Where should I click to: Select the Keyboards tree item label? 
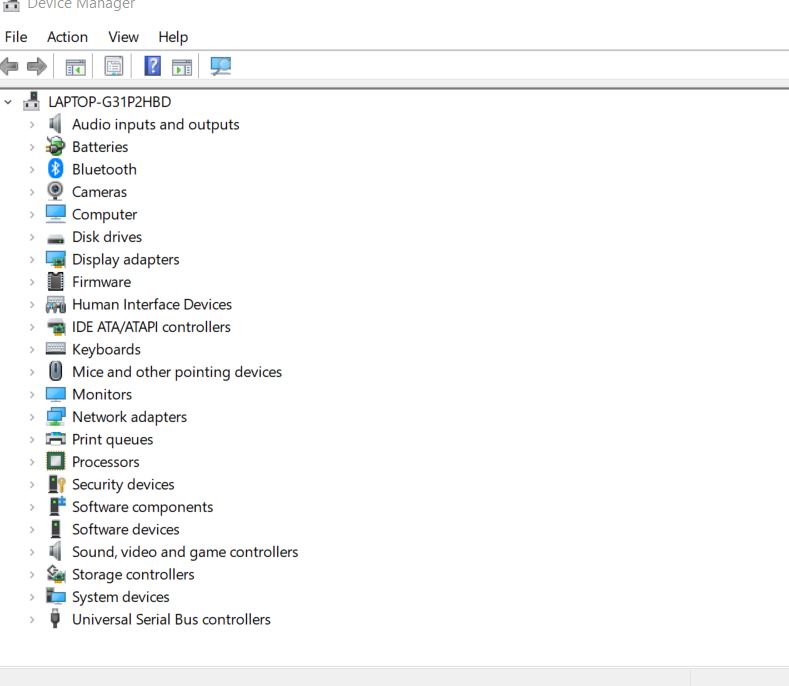click(x=106, y=349)
